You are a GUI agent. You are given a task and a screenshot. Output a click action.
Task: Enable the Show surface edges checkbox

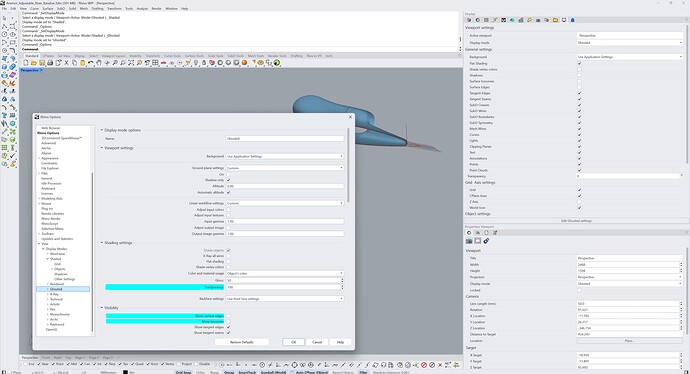228,315
